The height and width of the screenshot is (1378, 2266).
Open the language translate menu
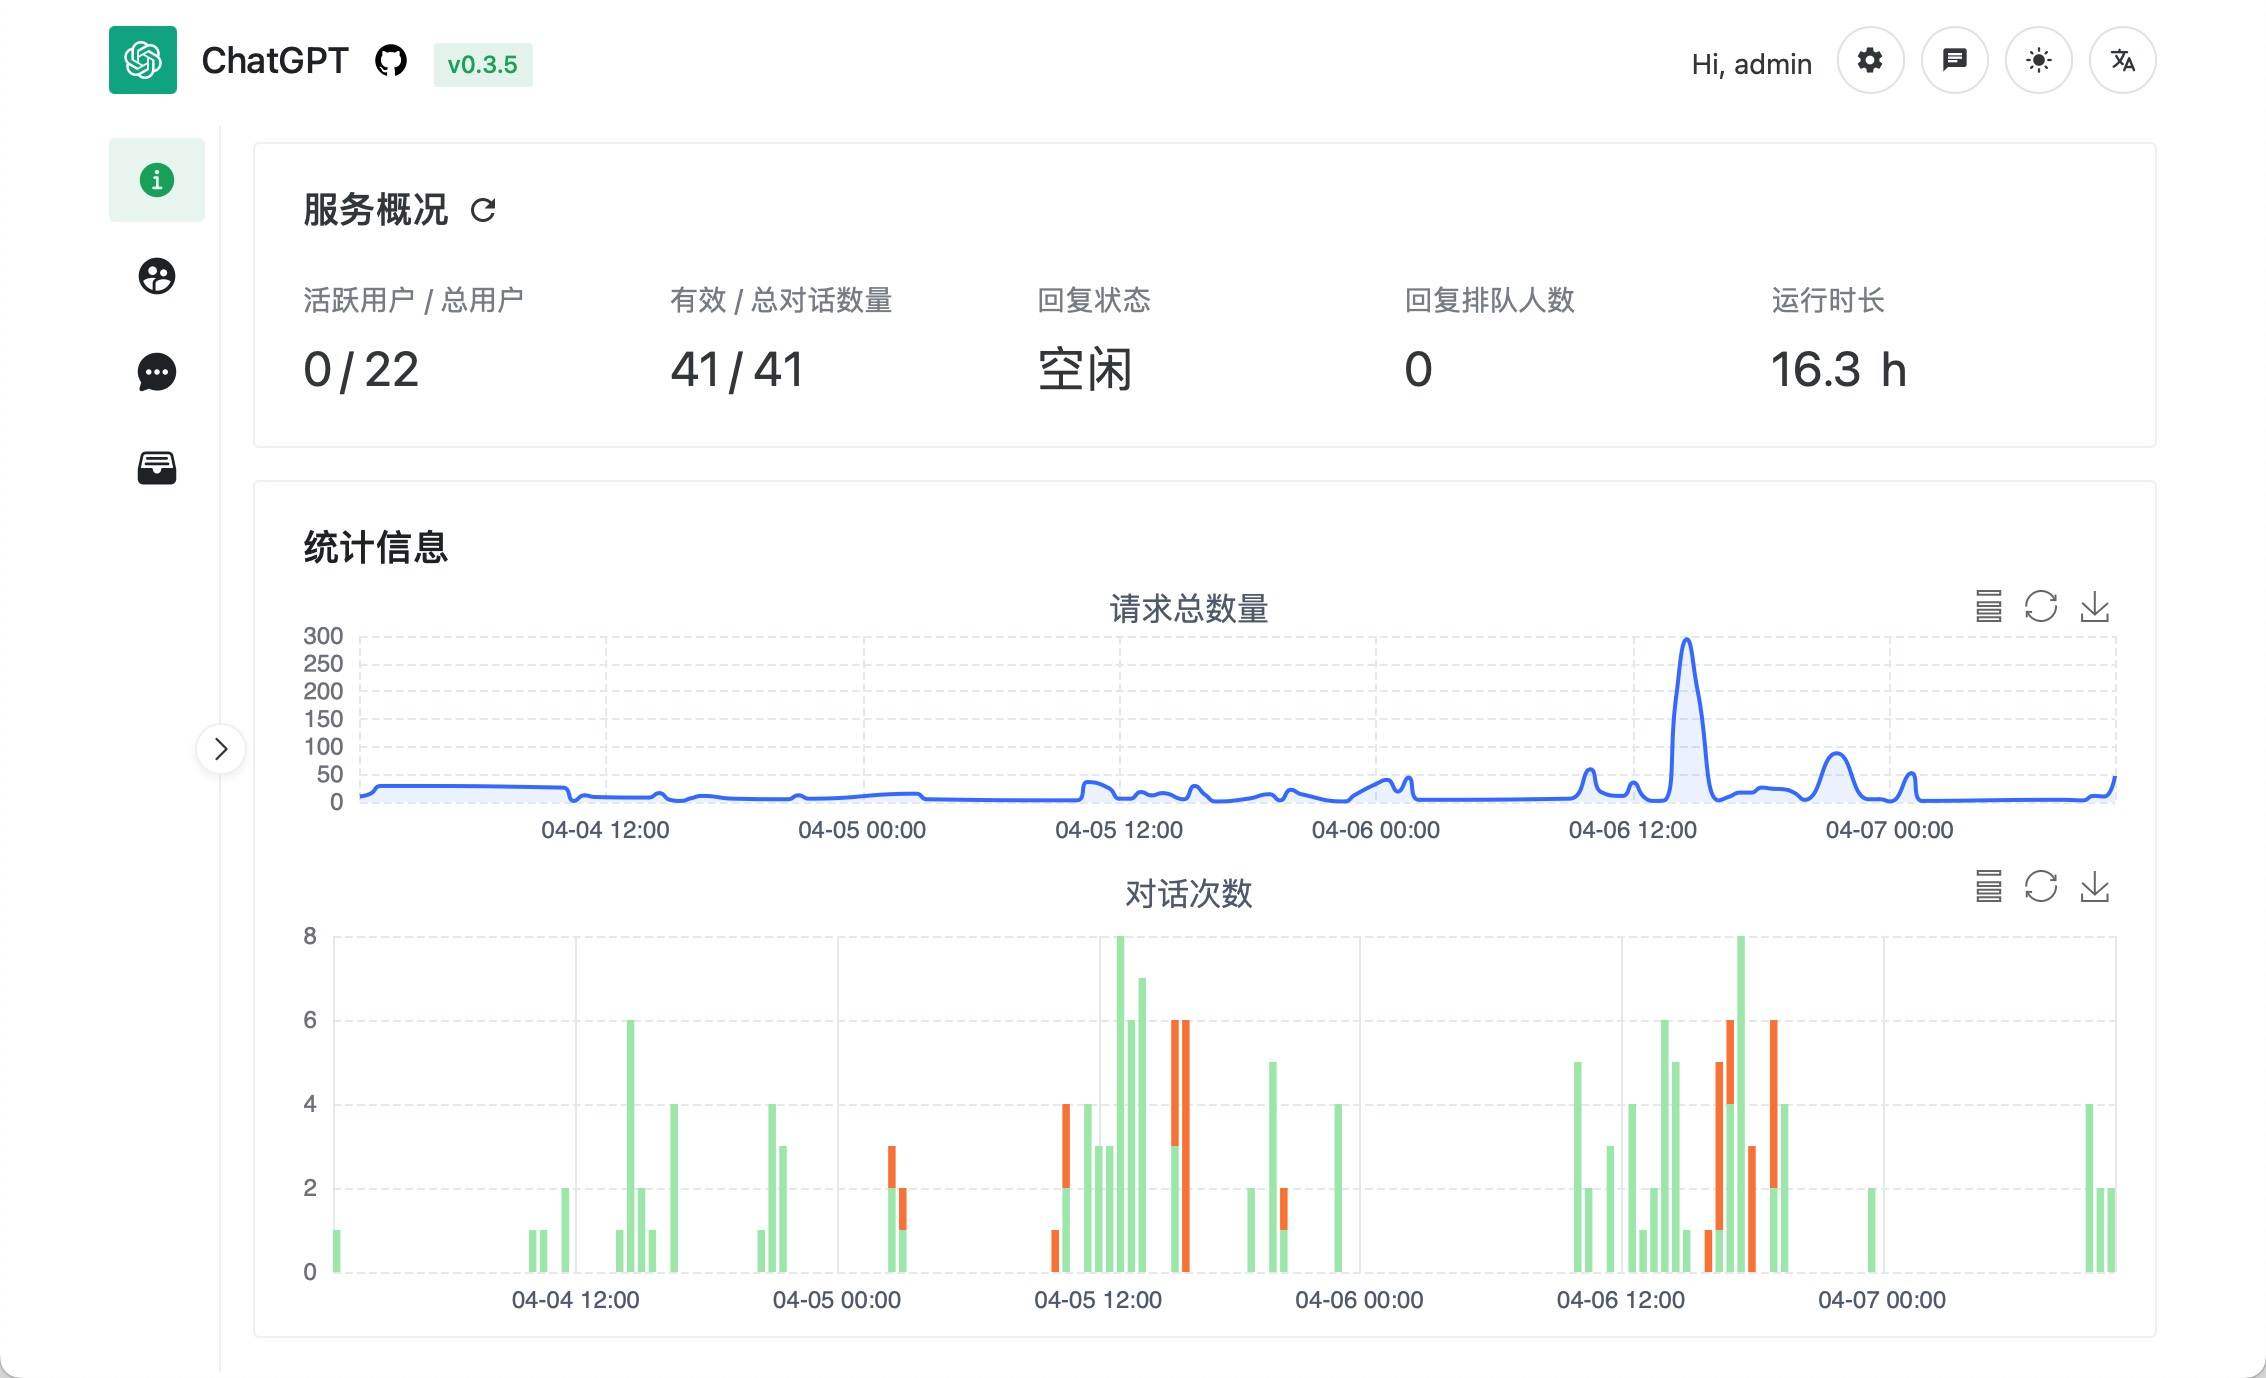(x=2122, y=61)
